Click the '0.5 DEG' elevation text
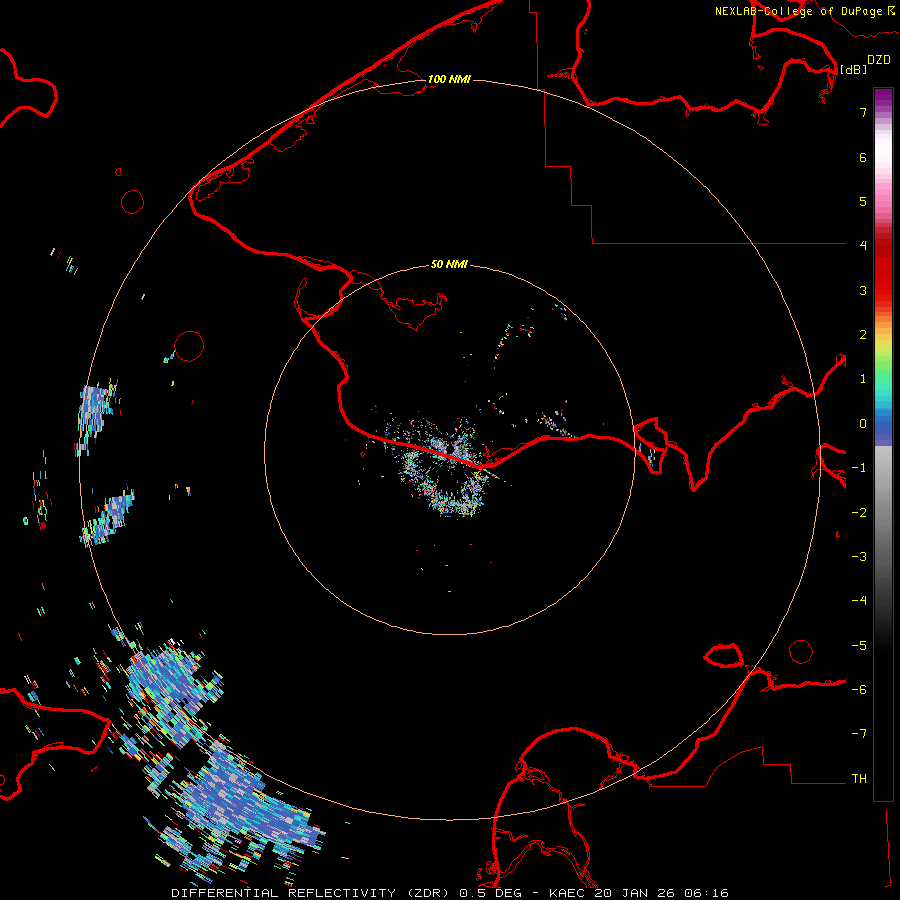This screenshot has height=900, width=900. 491,893
